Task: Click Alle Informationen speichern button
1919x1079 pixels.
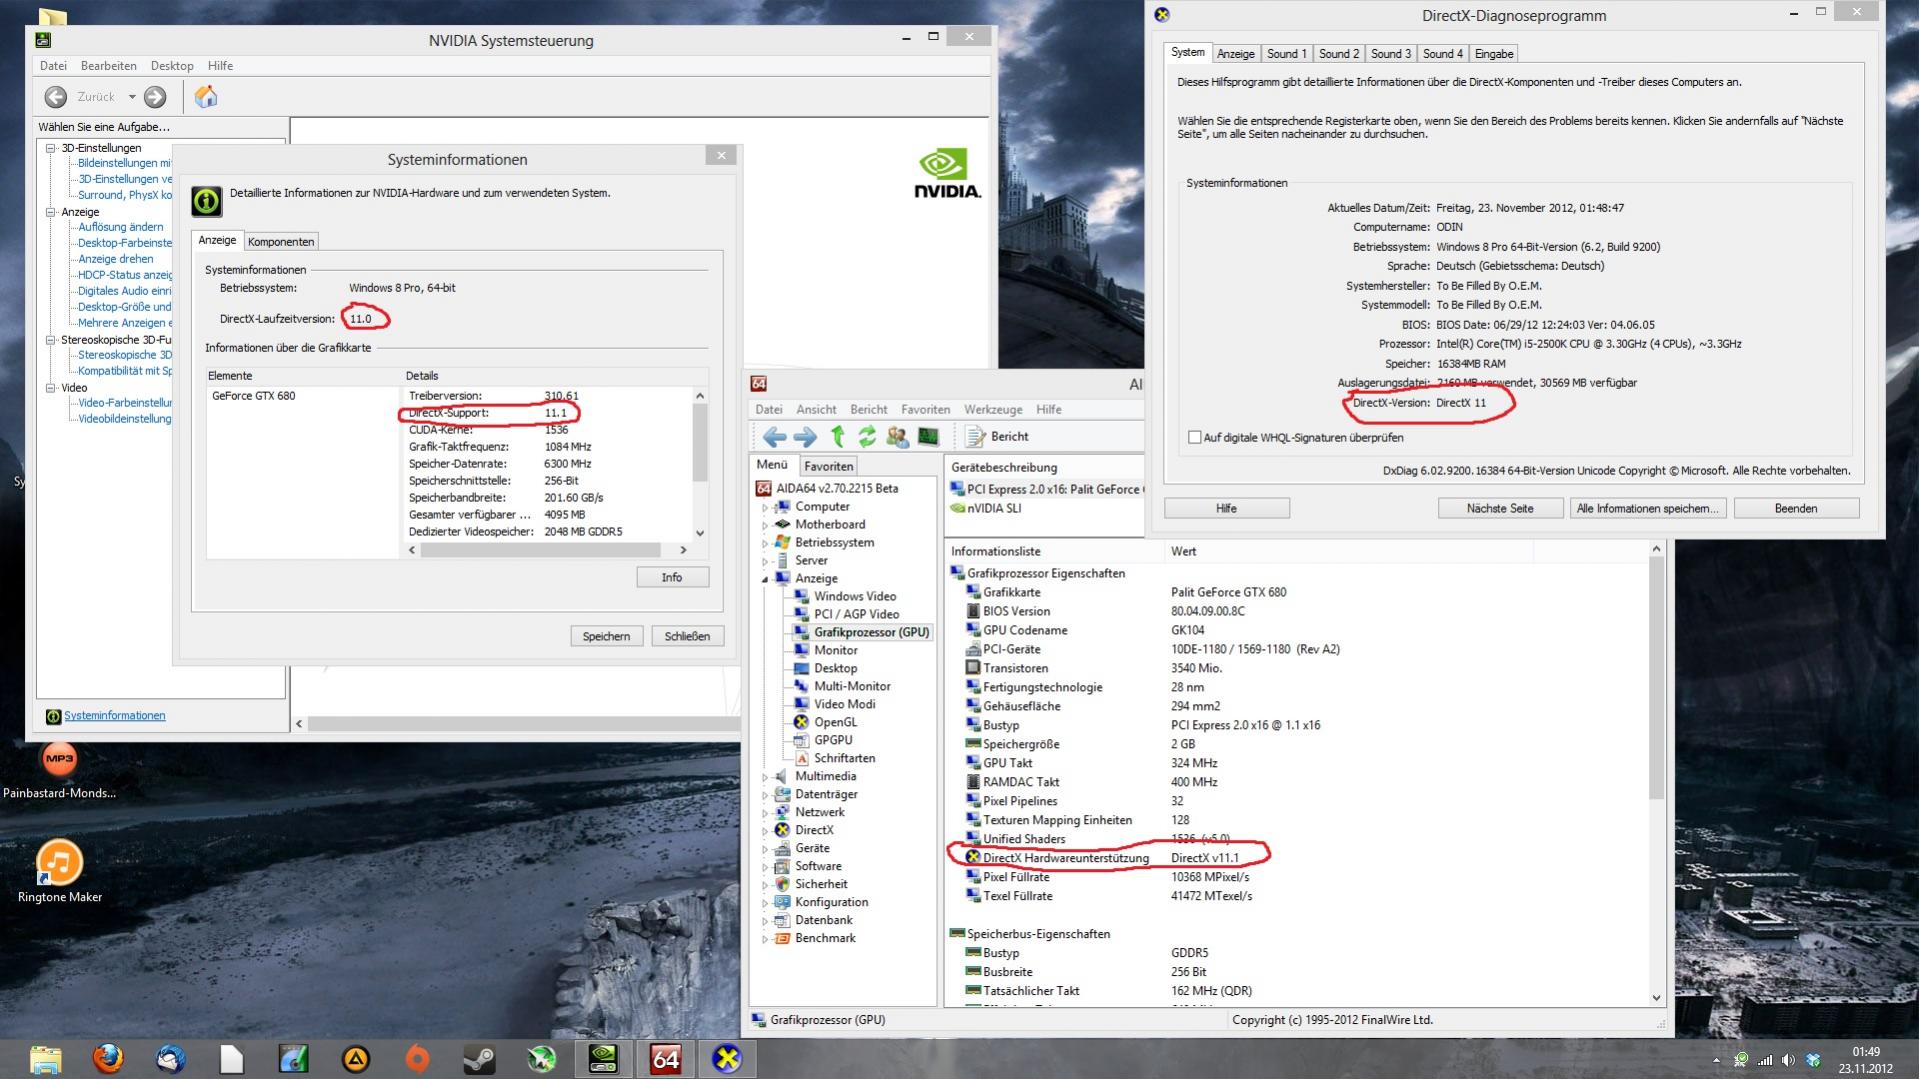Action: [1647, 509]
